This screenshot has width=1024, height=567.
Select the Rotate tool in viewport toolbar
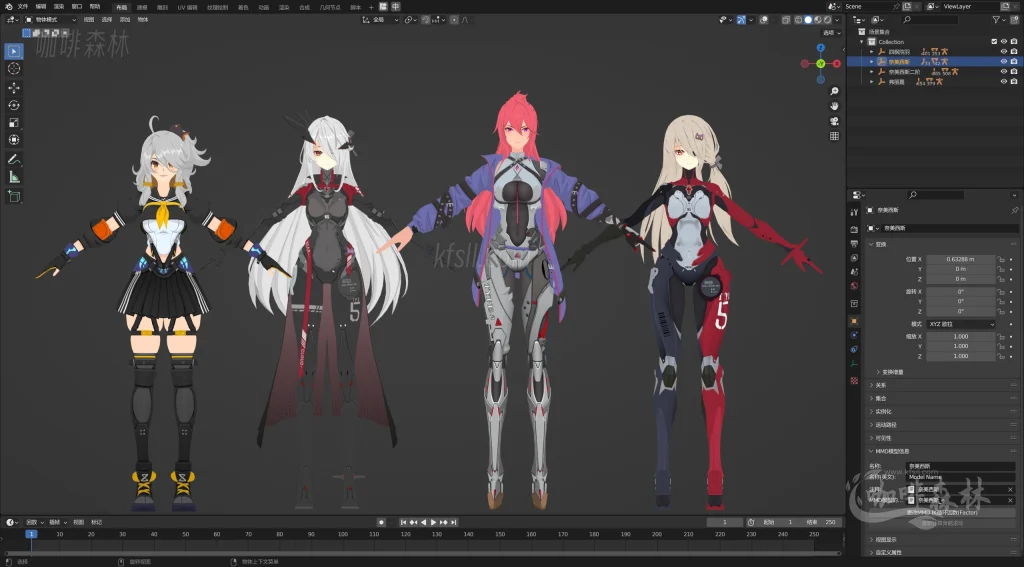[13, 105]
